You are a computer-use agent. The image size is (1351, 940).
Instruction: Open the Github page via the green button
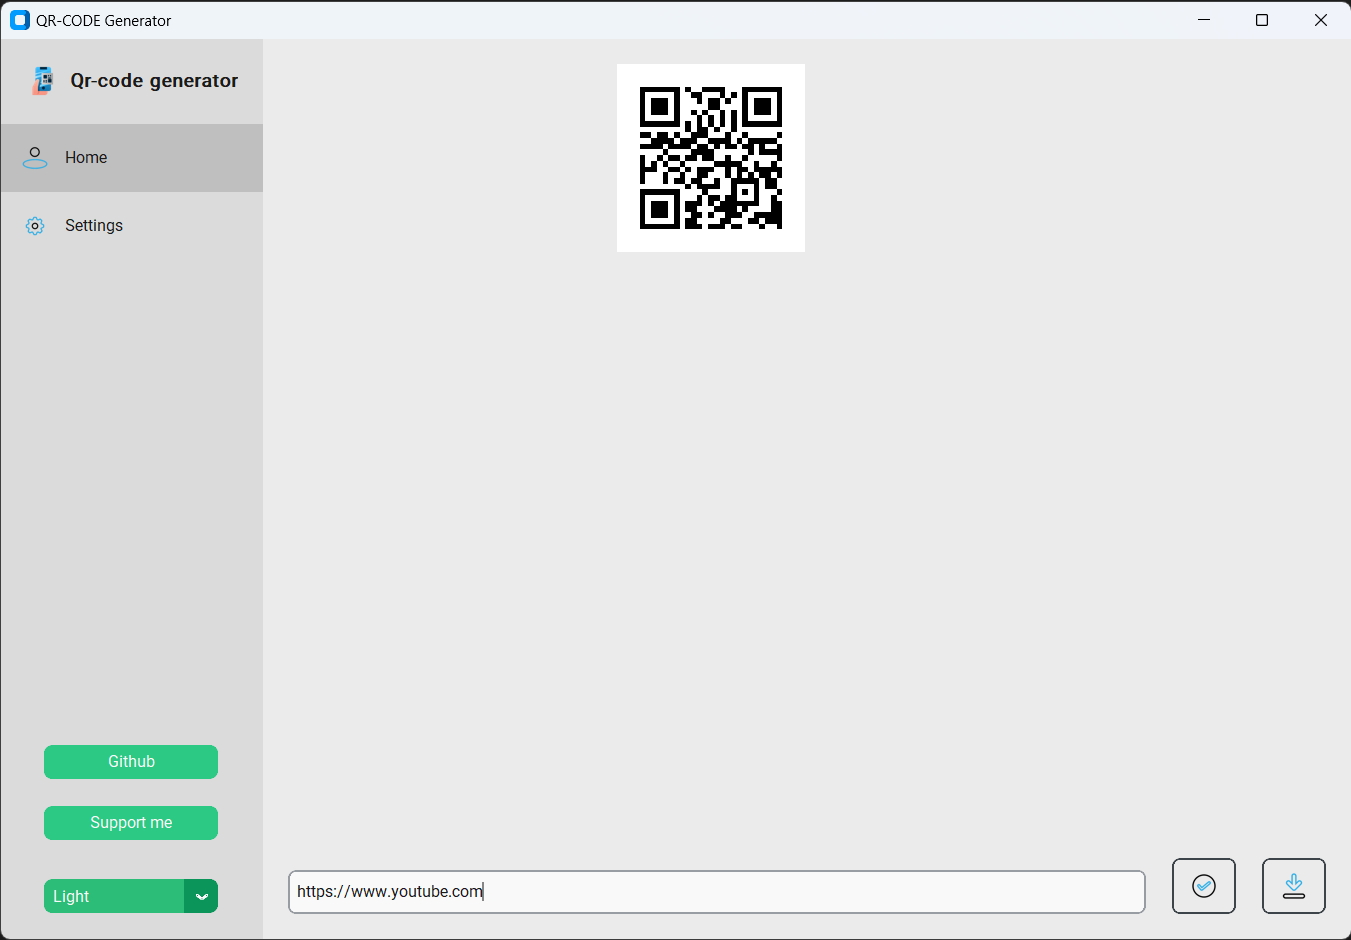pos(130,761)
